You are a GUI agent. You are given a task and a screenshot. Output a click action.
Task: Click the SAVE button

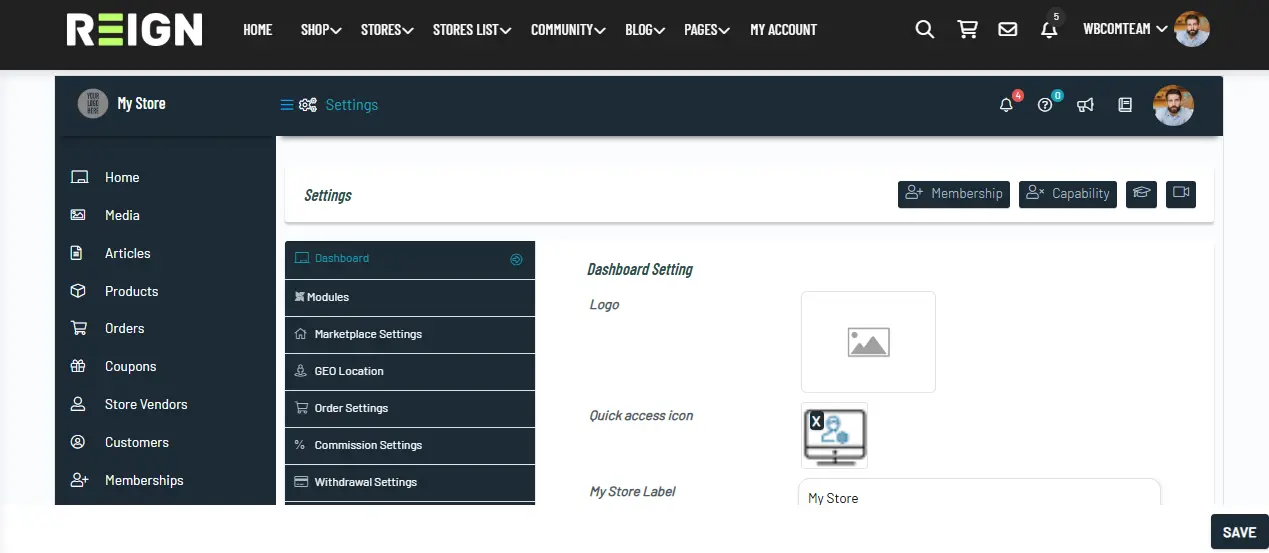pyautogui.click(x=1239, y=532)
